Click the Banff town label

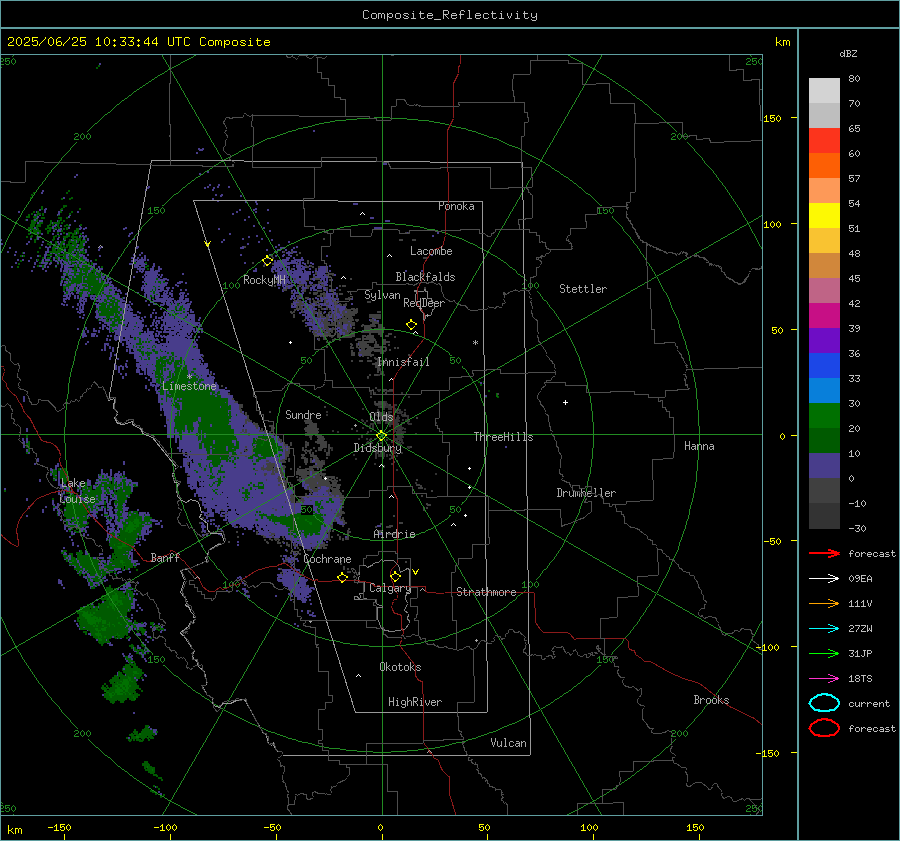click(x=165, y=557)
